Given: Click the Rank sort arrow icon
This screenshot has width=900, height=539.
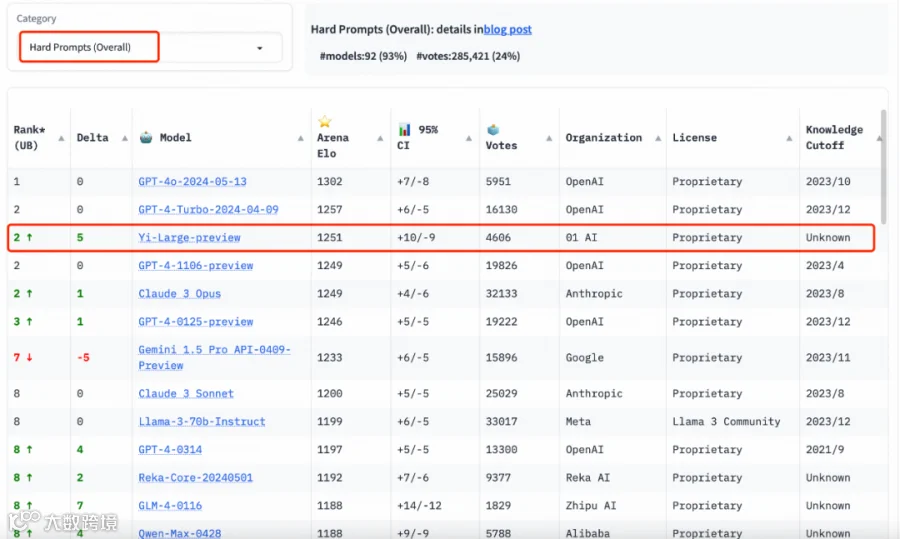Looking at the screenshot, I should 61,138.
